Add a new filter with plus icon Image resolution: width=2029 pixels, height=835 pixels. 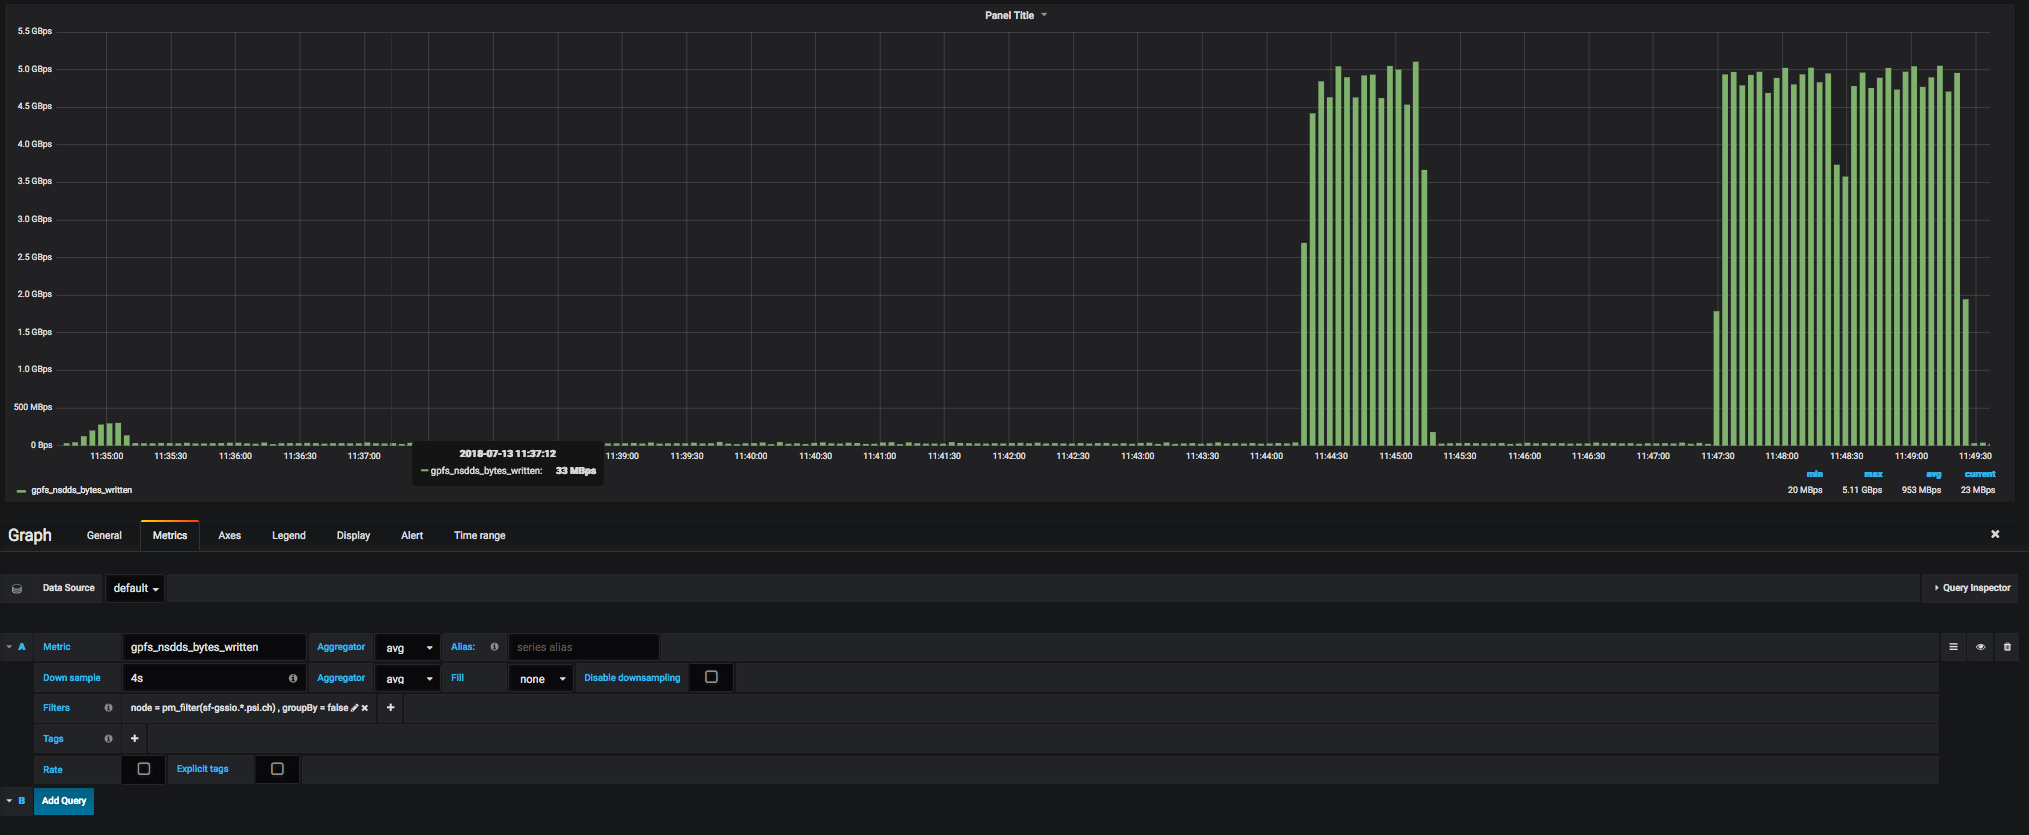coord(391,708)
